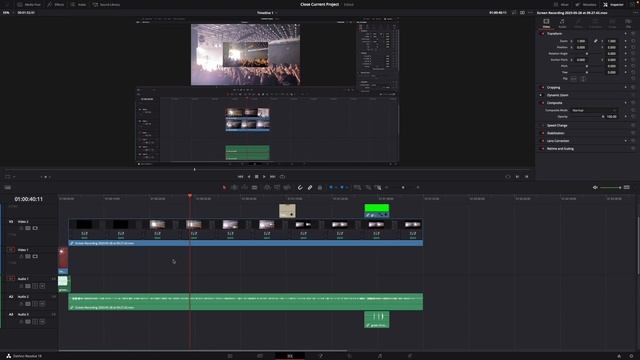This screenshot has width=640, height=360.
Task: Switch to the Fairlight page
Action: pyautogui.click(x=380, y=356)
